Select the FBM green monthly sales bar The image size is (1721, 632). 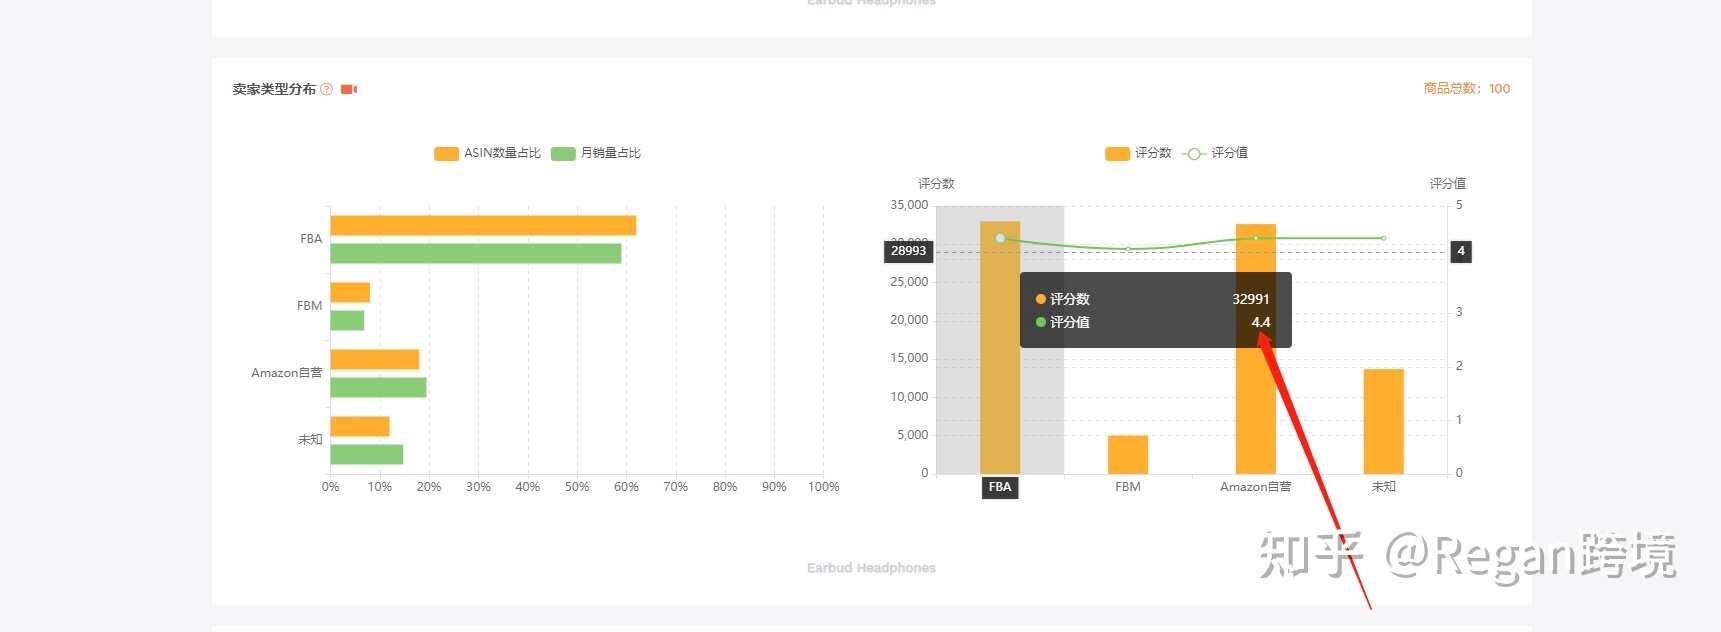pos(347,320)
